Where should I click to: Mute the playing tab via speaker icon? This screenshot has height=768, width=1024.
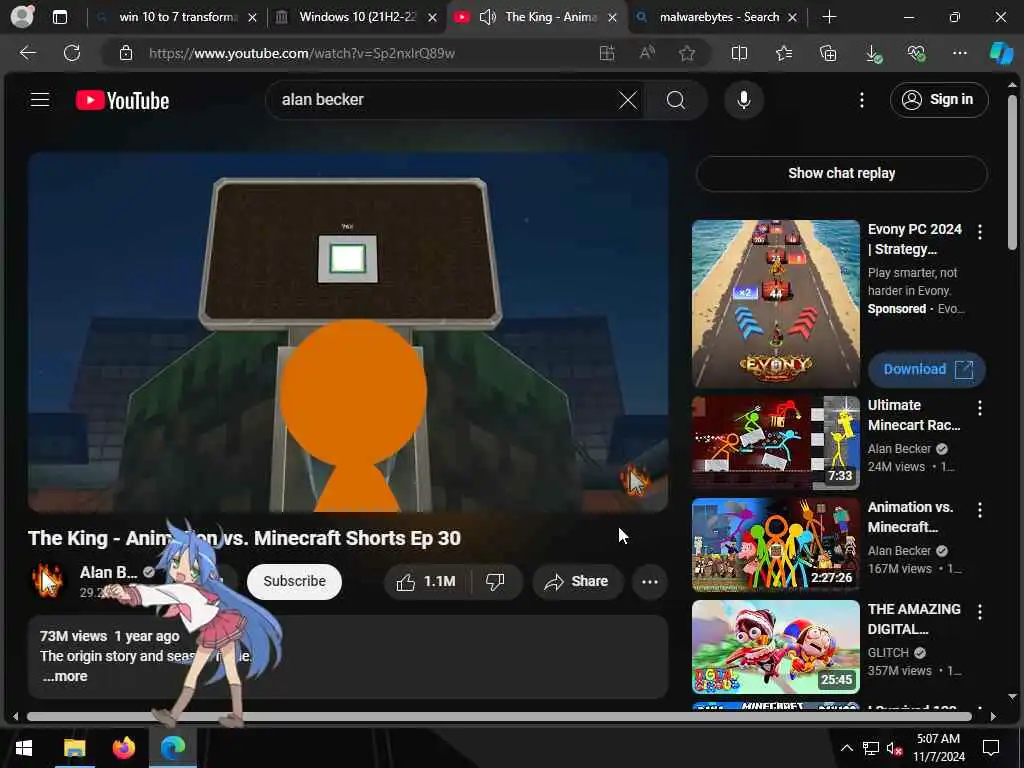[487, 17]
